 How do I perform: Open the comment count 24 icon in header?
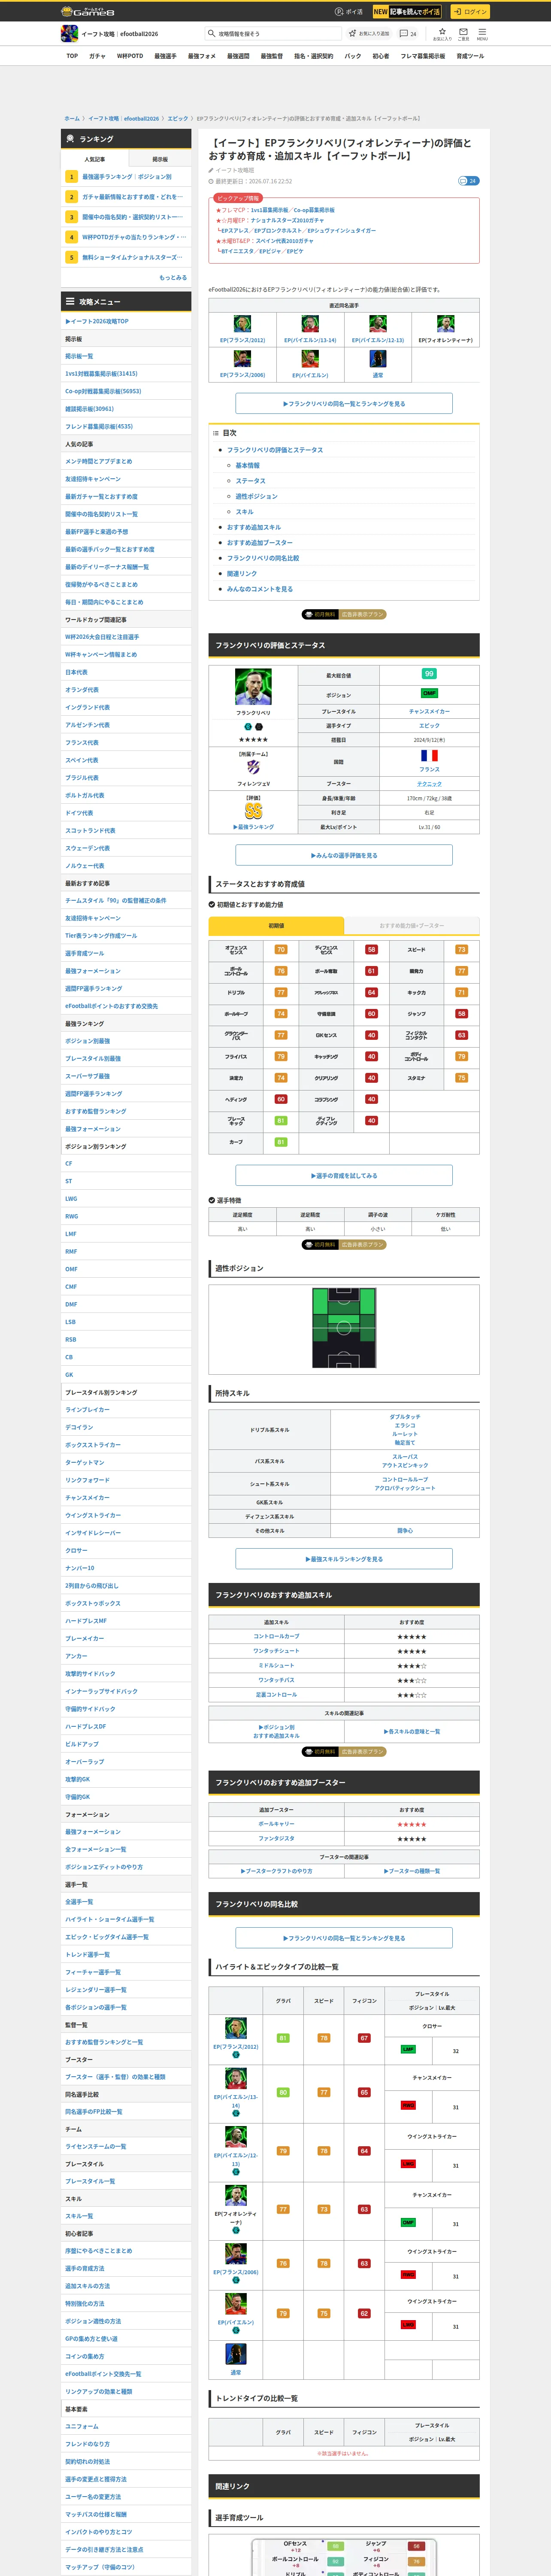(408, 34)
